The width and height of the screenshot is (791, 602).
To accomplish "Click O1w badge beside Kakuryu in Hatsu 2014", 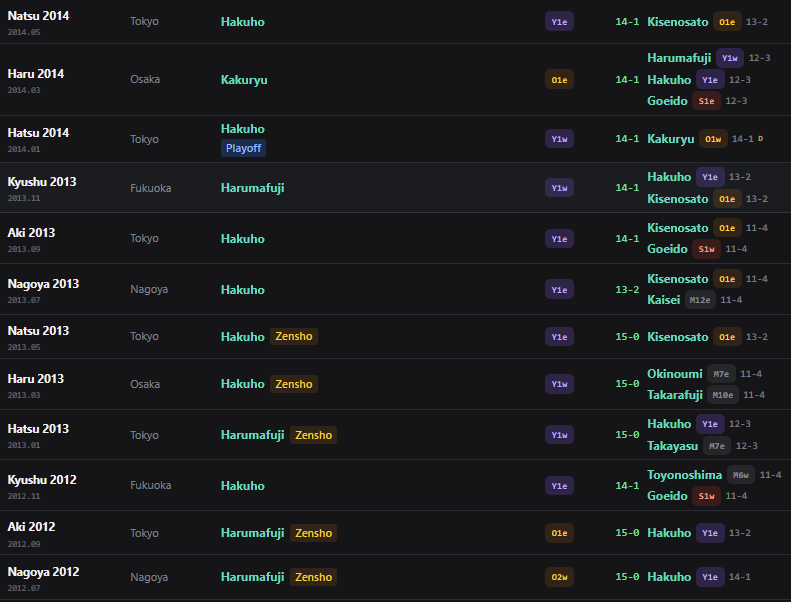I will pyautogui.click(x=713, y=139).
